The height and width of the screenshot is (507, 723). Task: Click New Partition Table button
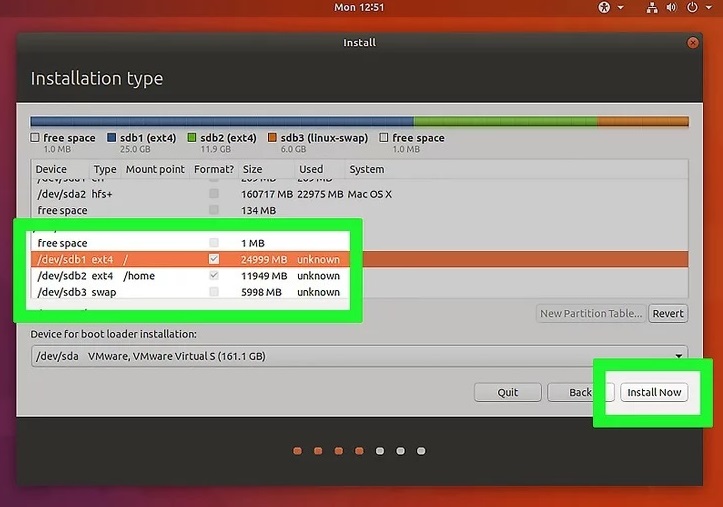point(591,313)
